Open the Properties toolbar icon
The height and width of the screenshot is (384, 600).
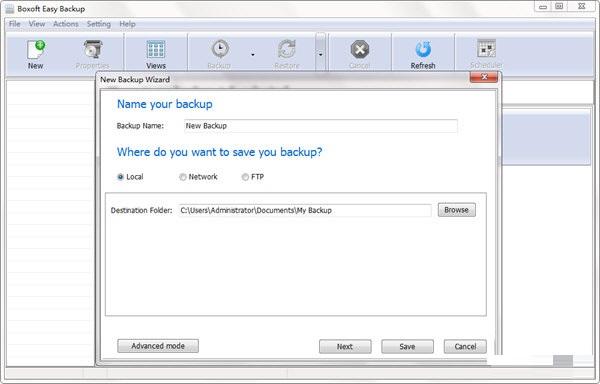pos(93,50)
